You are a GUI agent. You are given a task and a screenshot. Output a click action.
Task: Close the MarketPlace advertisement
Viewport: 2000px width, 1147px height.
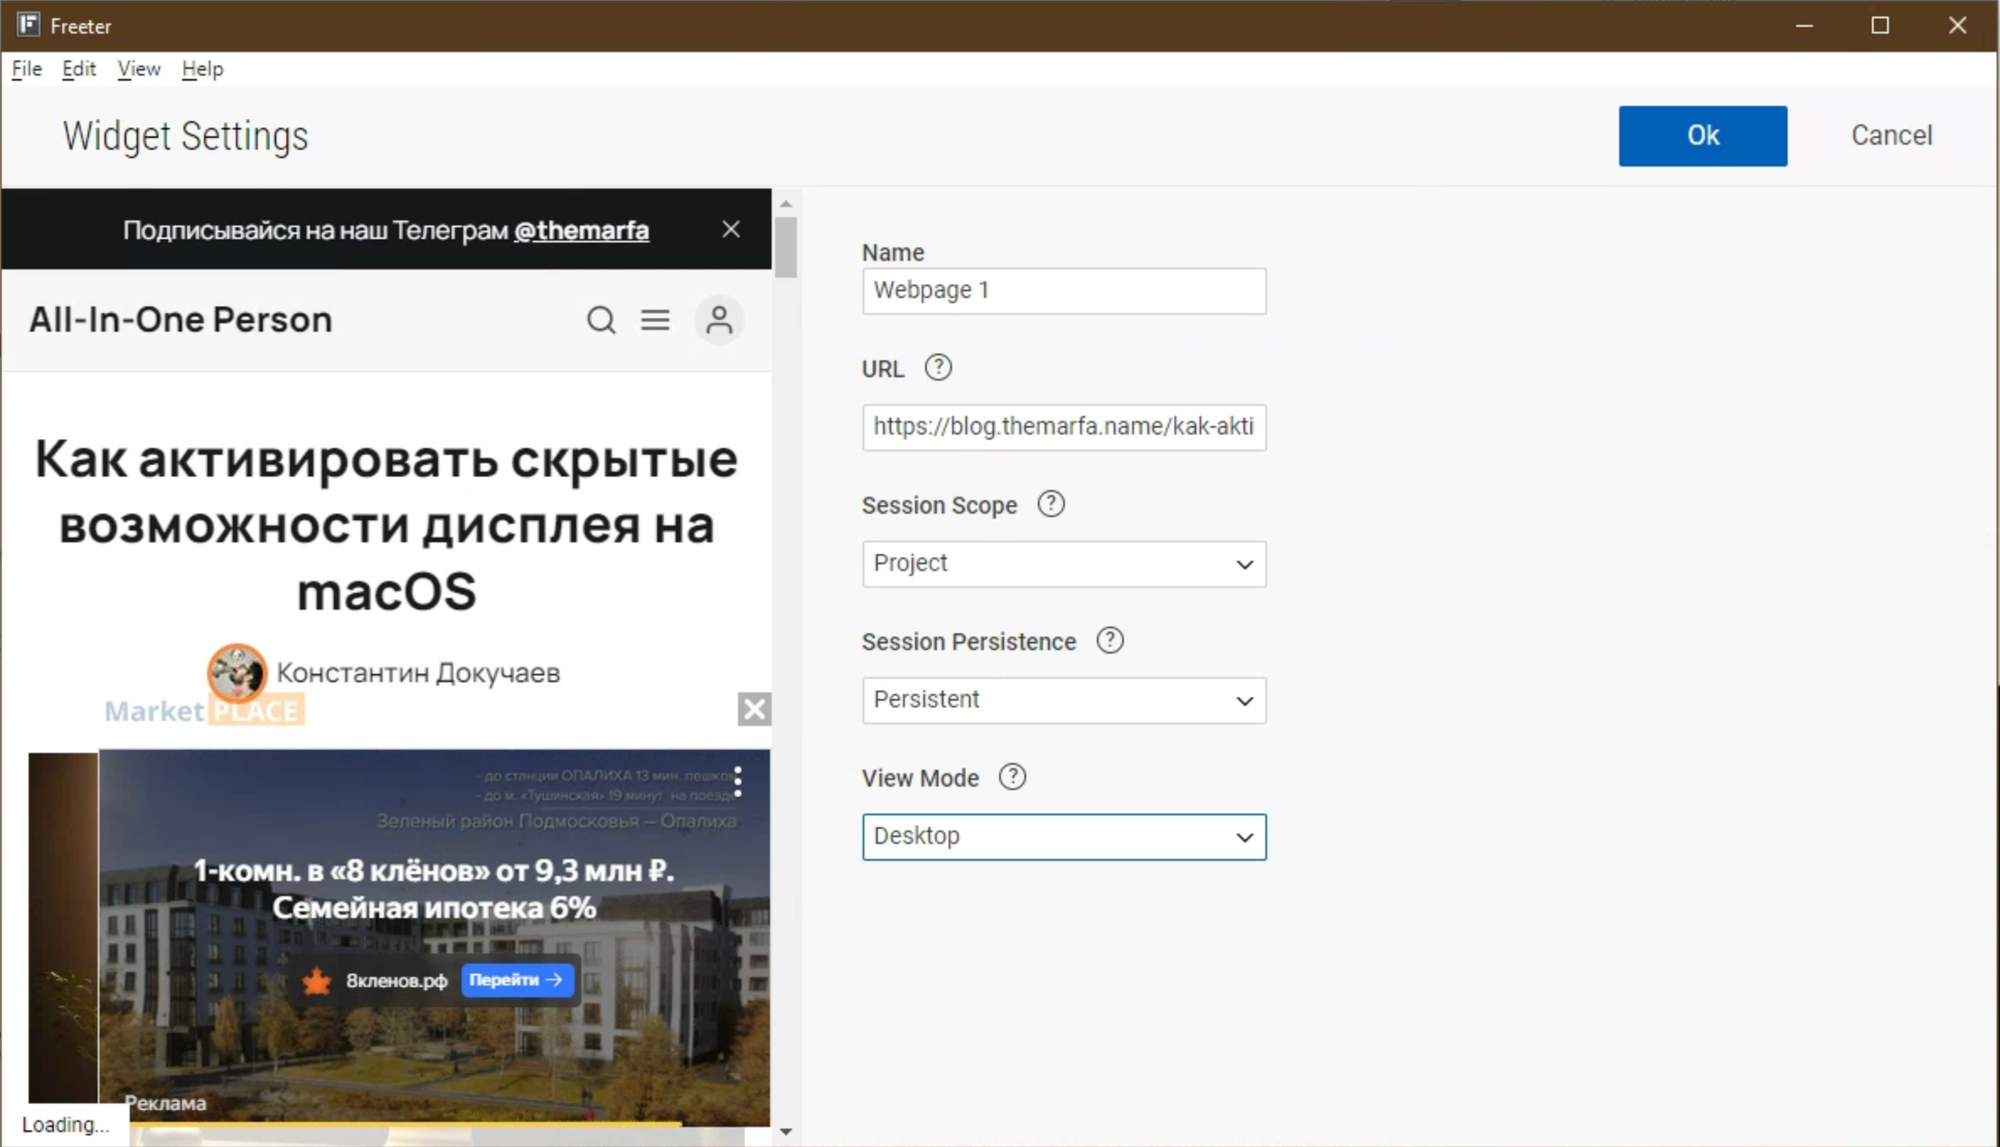(754, 709)
